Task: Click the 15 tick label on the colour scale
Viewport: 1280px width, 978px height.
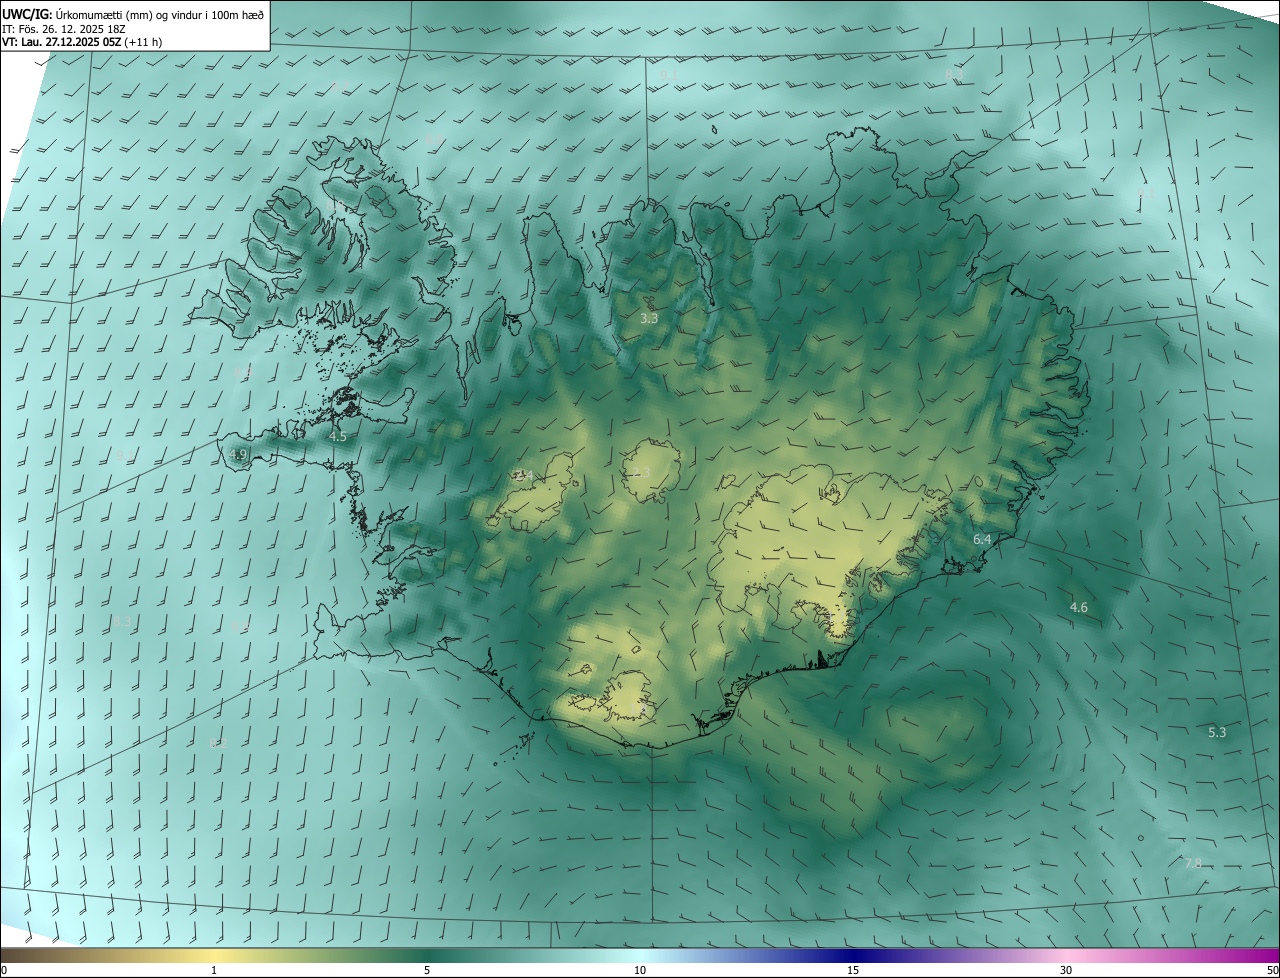Action: coord(853,970)
